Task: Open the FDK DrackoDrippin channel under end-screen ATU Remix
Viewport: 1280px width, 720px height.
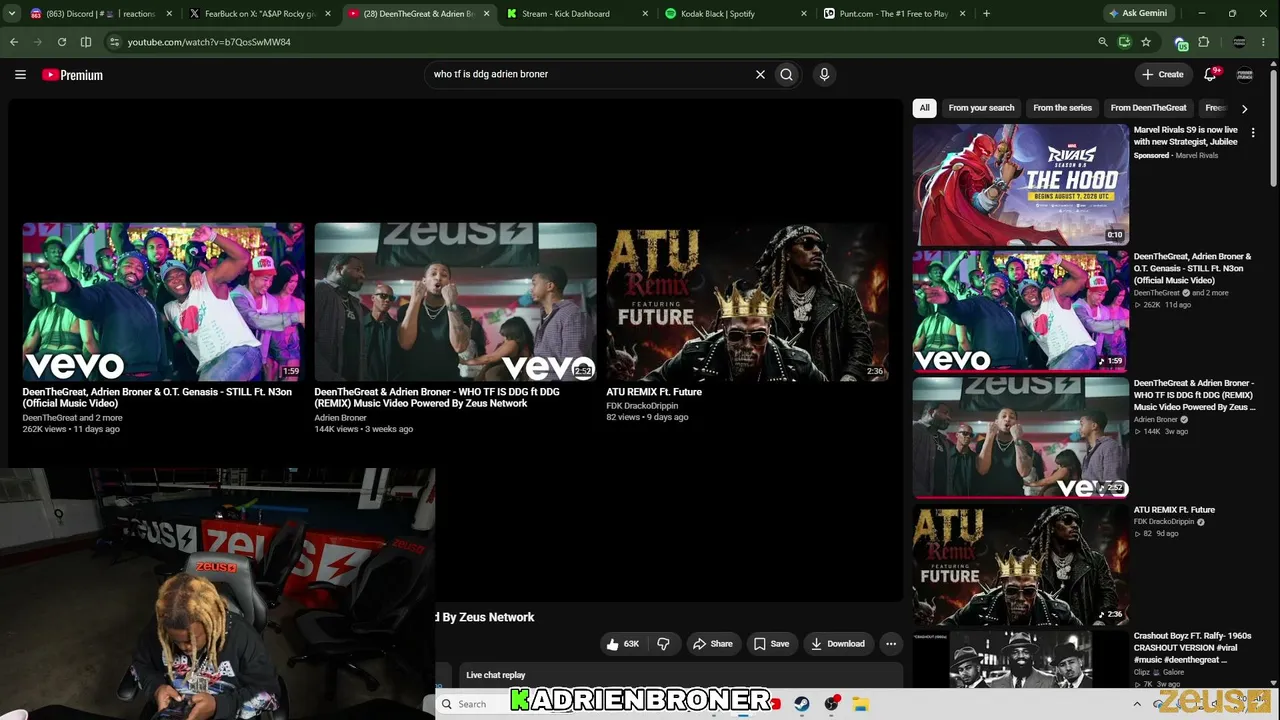Action: pyautogui.click(x=642, y=405)
